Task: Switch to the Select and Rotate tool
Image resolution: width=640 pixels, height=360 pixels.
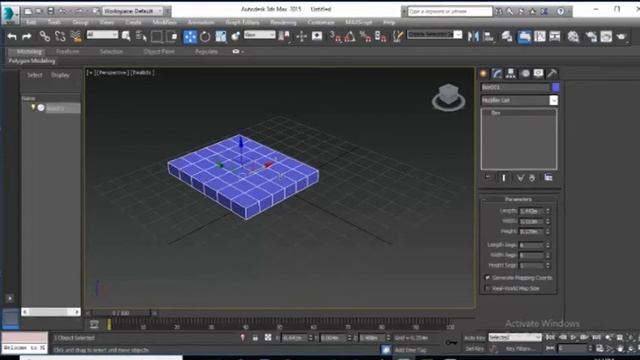Action: (205, 37)
